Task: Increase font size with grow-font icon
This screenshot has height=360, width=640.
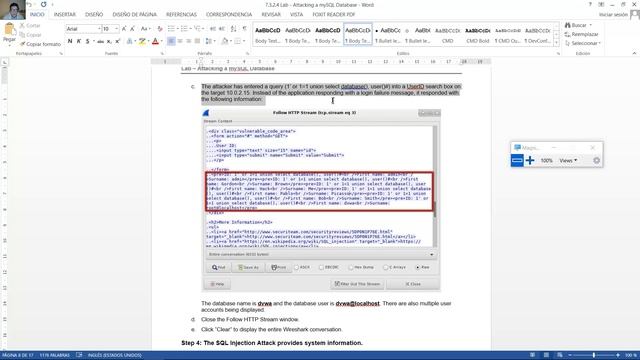Action: pyautogui.click(x=124, y=29)
